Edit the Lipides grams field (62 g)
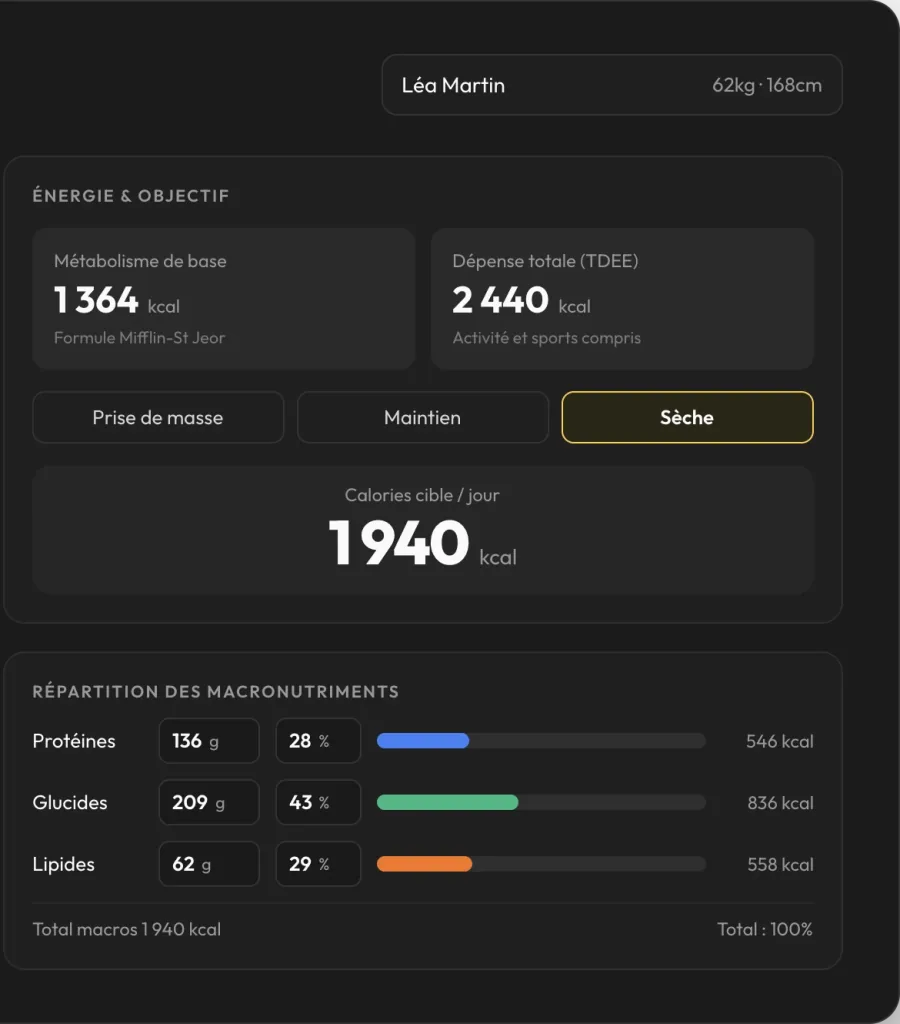This screenshot has height=1024, width=900. point(209,864)
